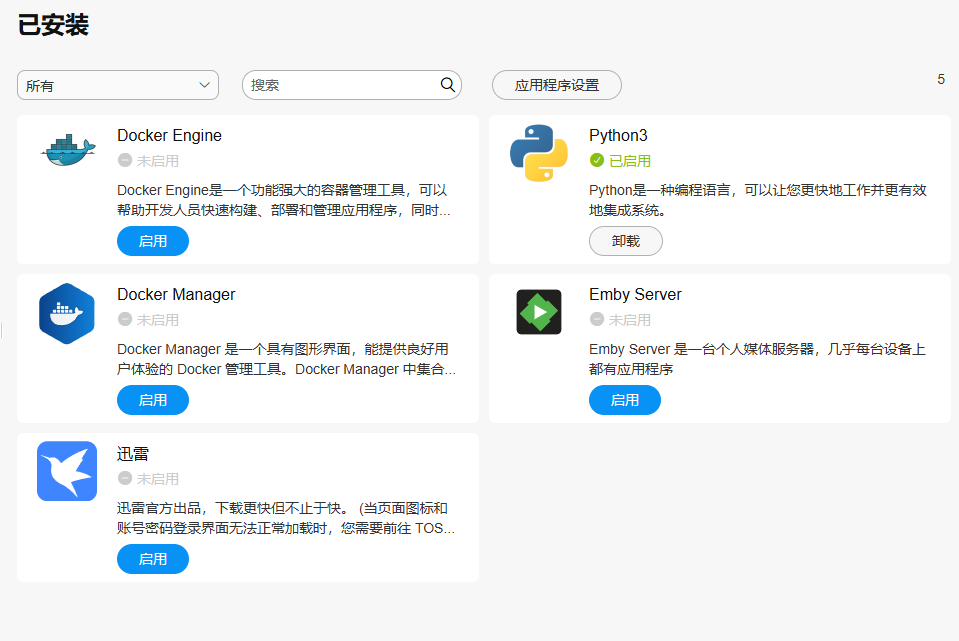This screenshot has width=959, height=641.
Task: Click the 迅雷 title text
Action: click(x=133, y=454)
